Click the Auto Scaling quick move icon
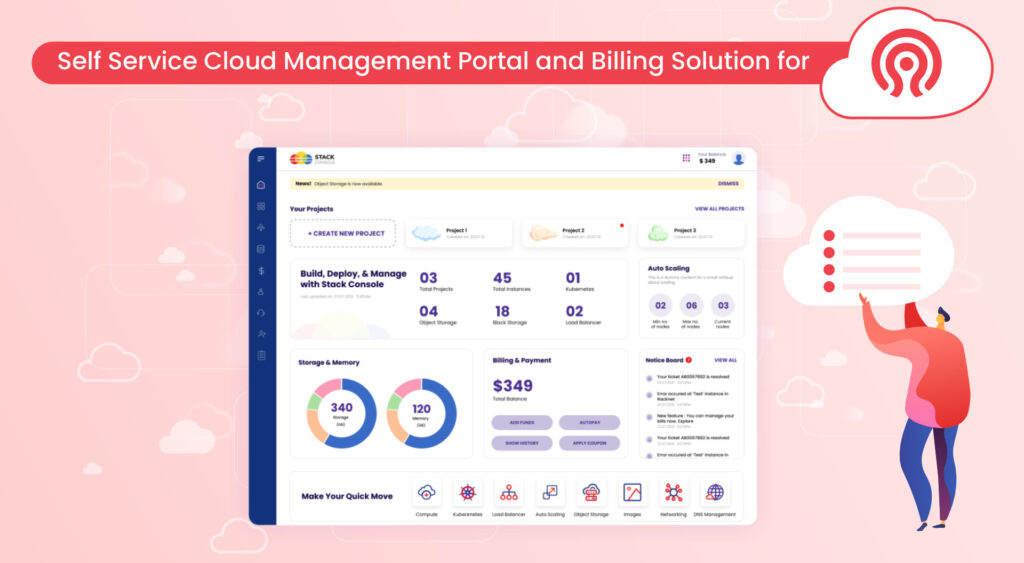 550,492
